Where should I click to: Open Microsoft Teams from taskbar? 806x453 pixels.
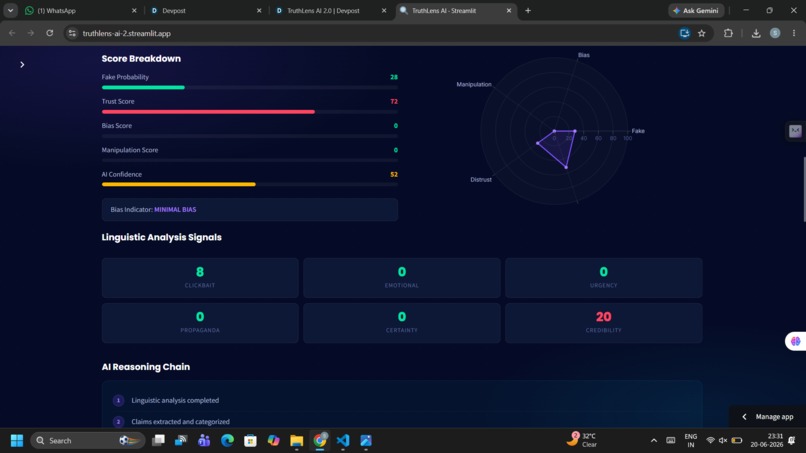[x=204, y=441]
